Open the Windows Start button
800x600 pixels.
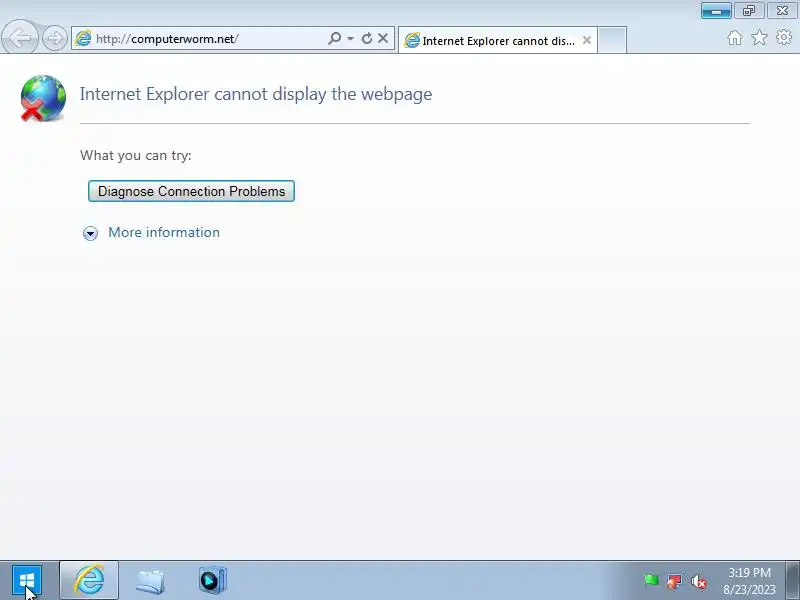coord(27,580)
